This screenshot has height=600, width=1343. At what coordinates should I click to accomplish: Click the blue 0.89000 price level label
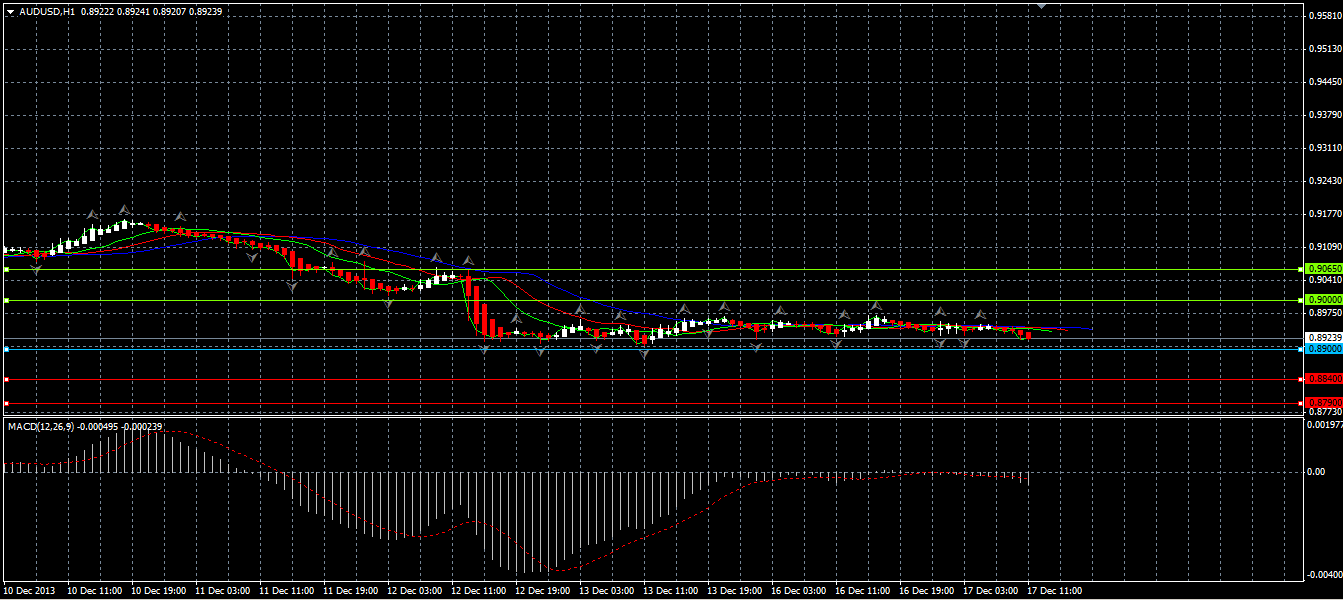(1325, 349)
